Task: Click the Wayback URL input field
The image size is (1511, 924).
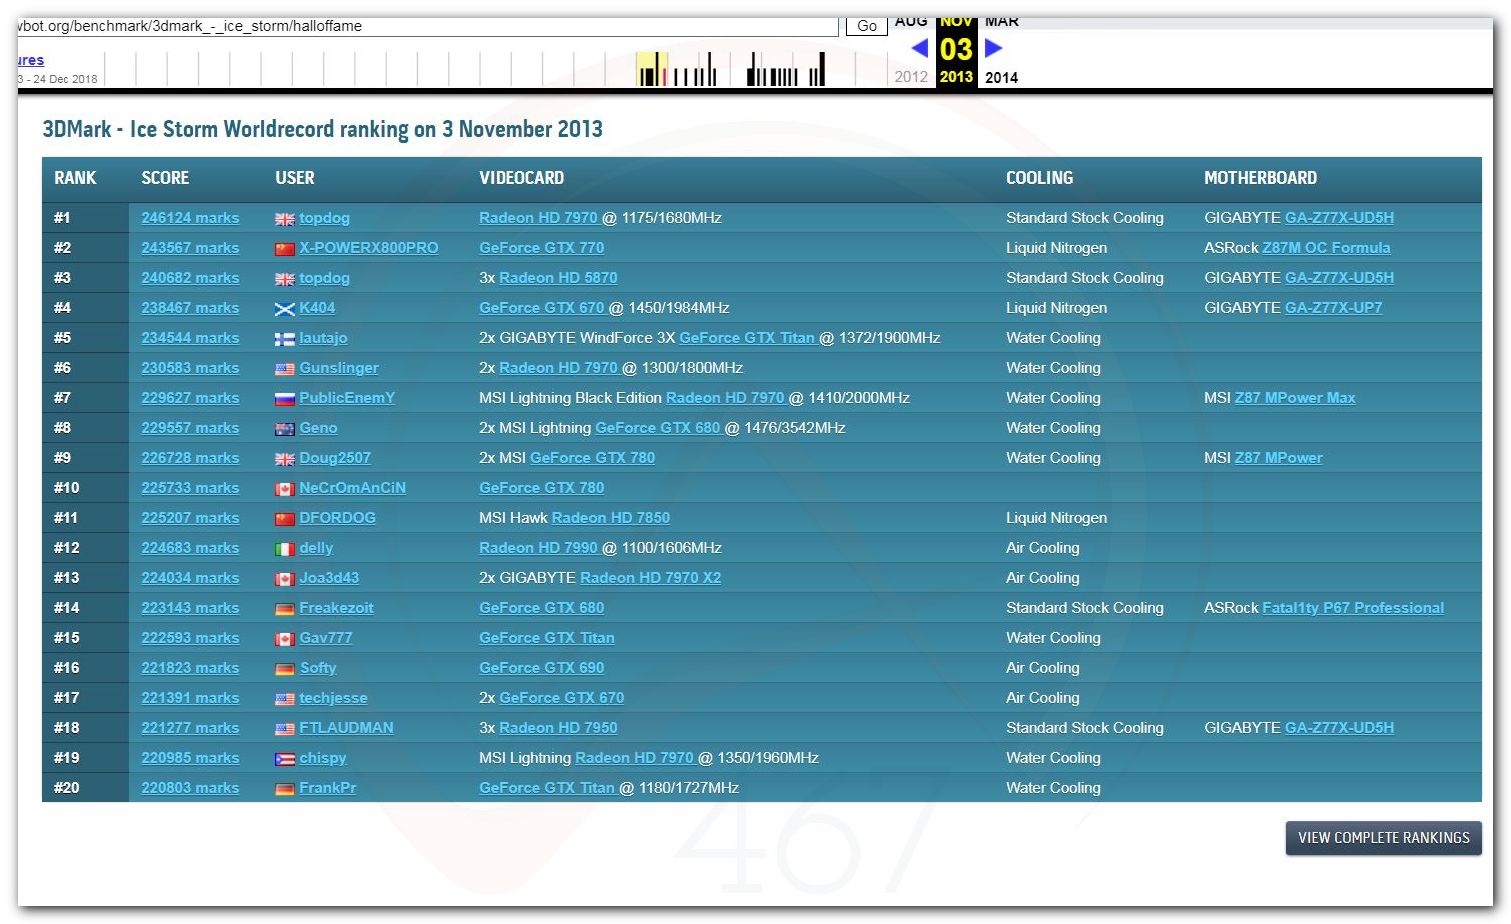Action: (x=427, y=26)
